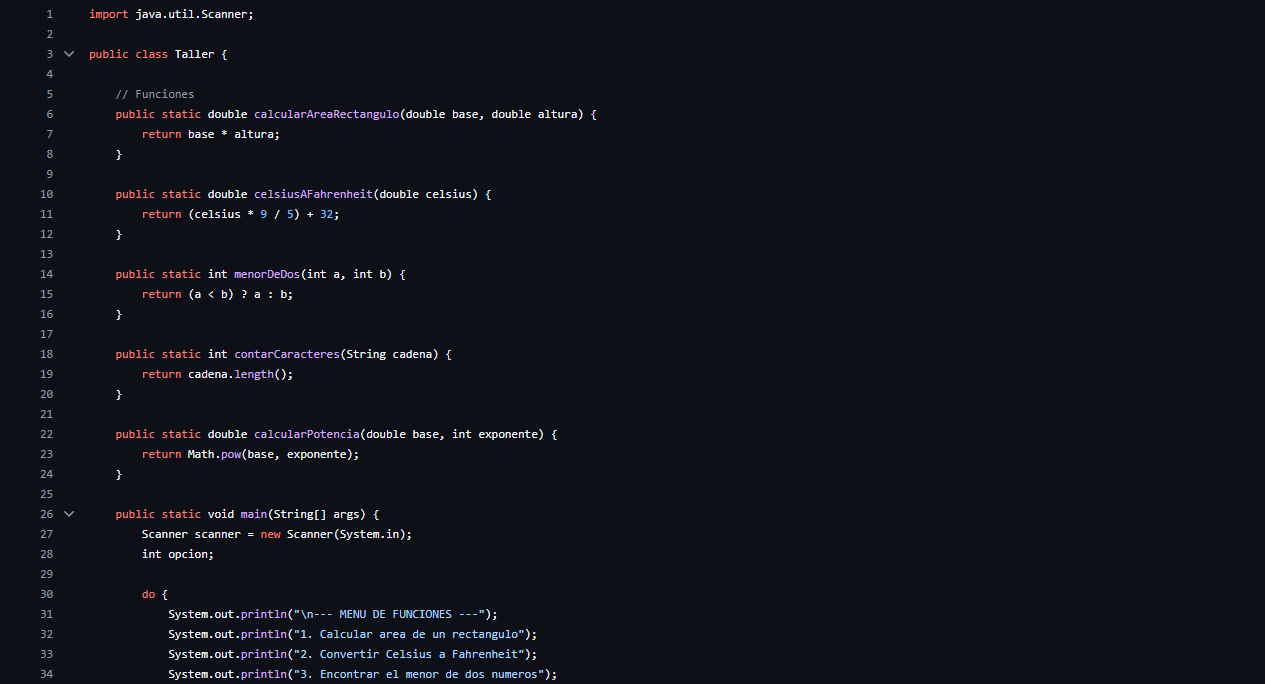Collapse the main method fold chevron
Viewport: 1265px width, 684px height.
[69, 514]
